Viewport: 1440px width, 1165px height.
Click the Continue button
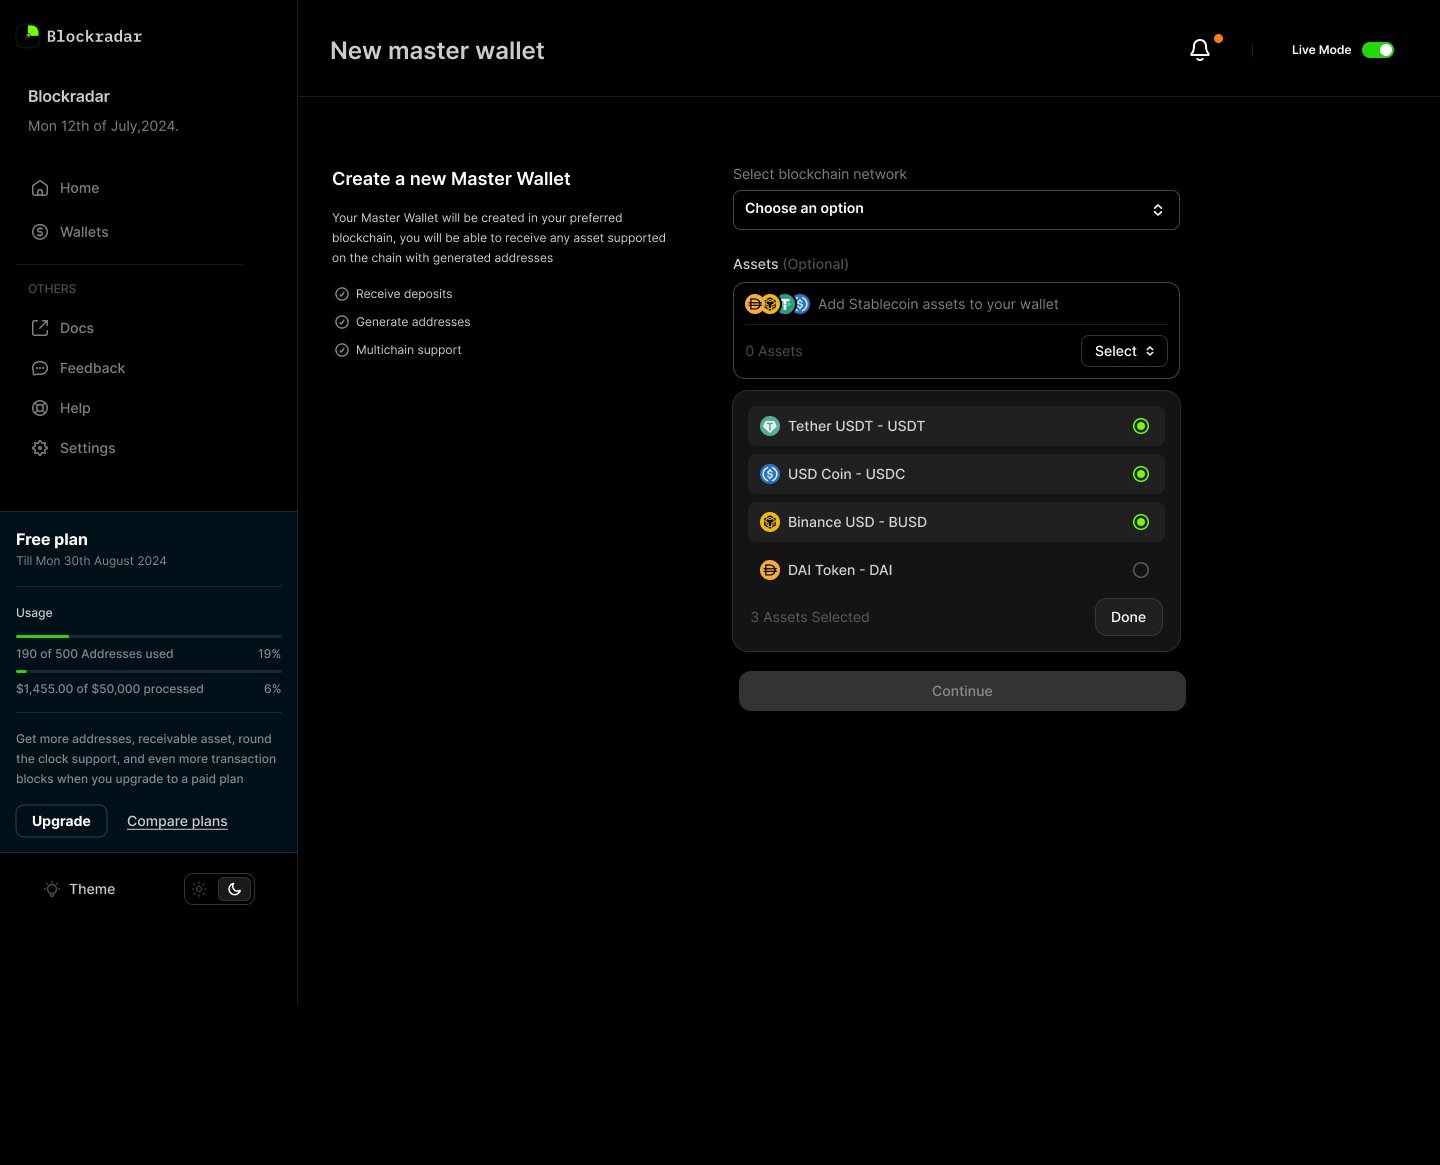click(x=962, y=691)
